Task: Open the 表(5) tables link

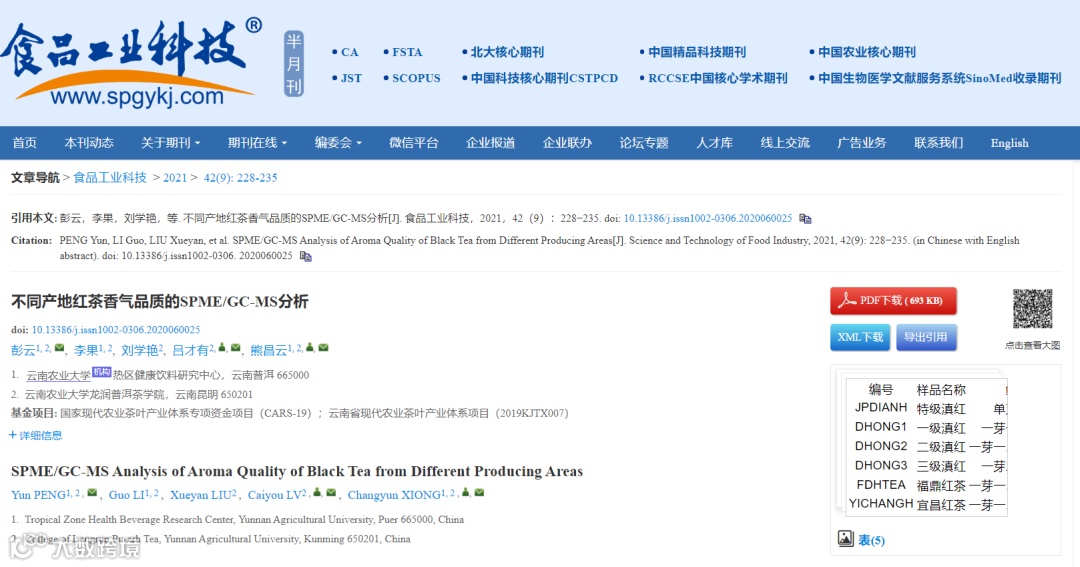Action: tap(871, 541)
